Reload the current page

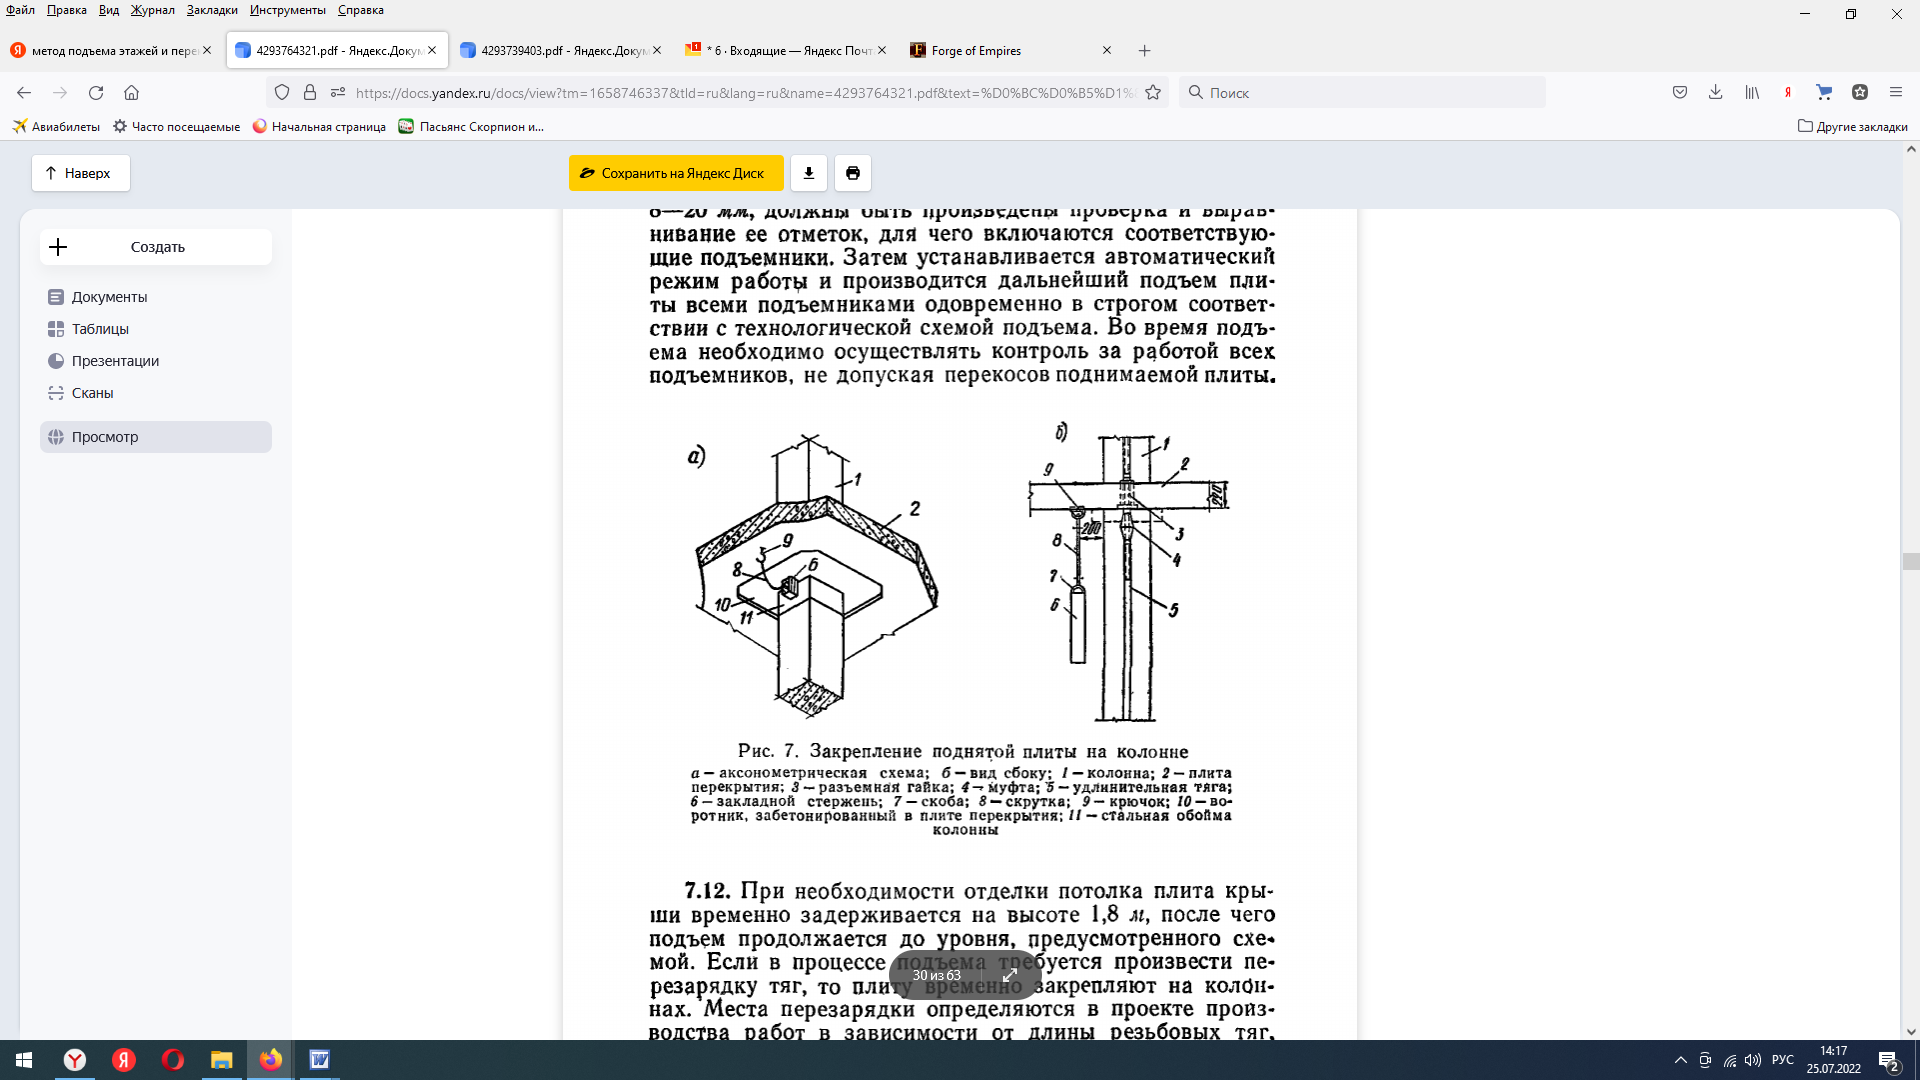96,93
